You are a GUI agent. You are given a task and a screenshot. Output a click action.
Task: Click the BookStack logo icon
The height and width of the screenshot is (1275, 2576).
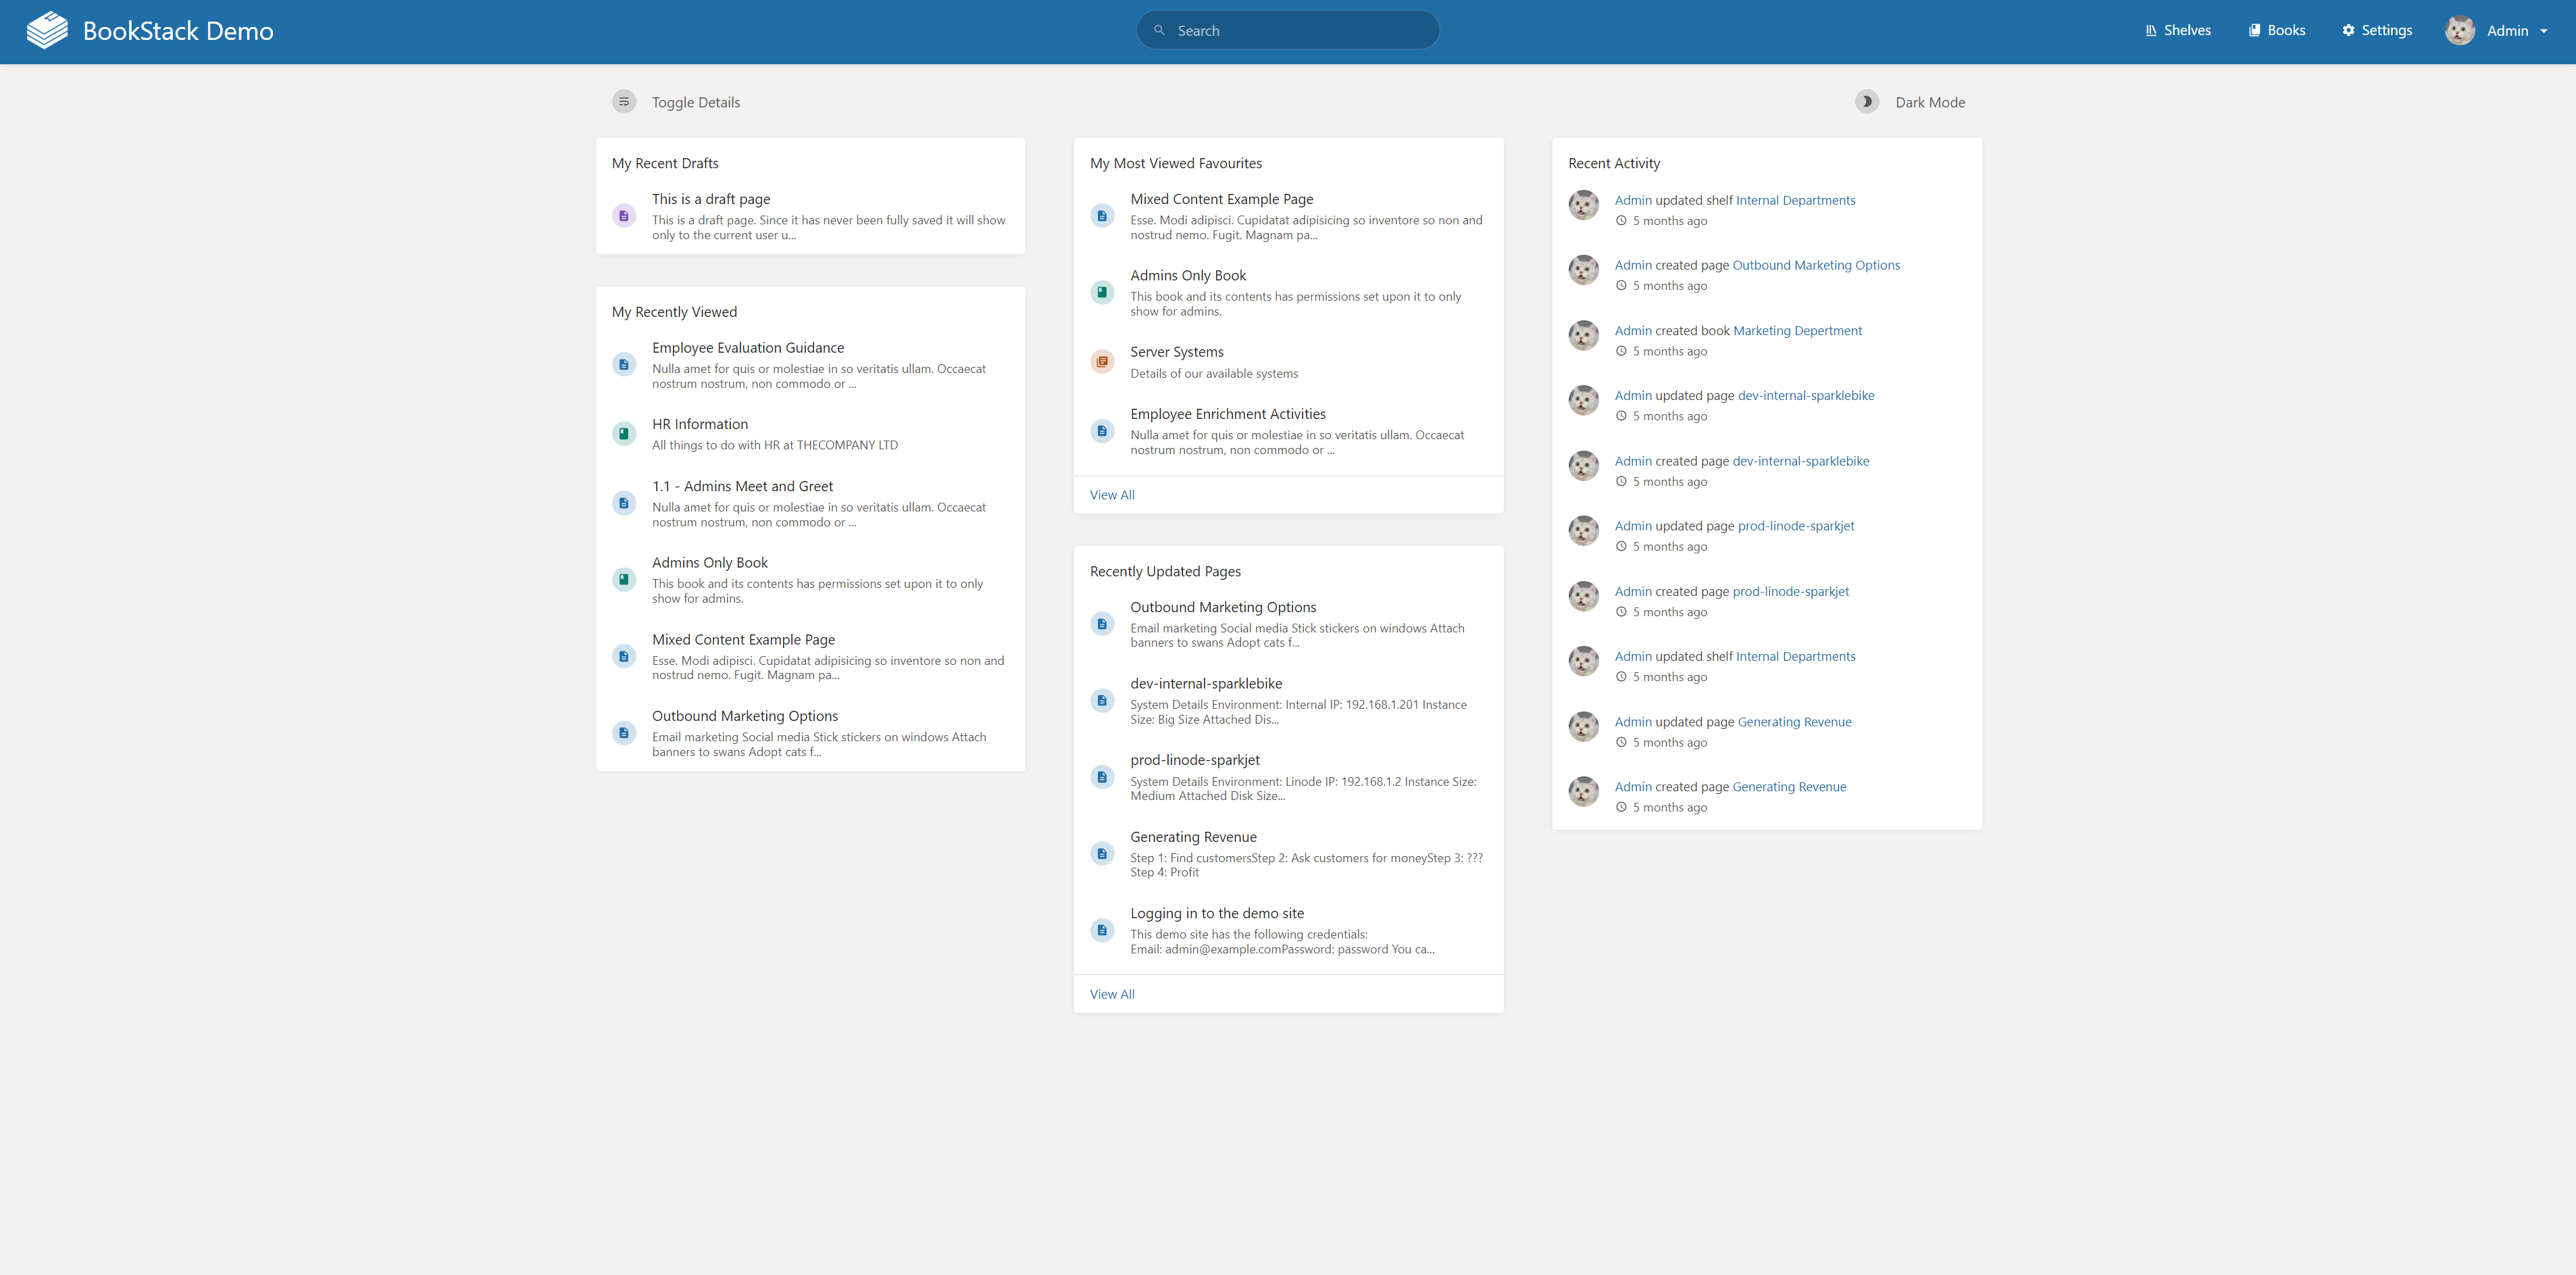click(47, 30)
